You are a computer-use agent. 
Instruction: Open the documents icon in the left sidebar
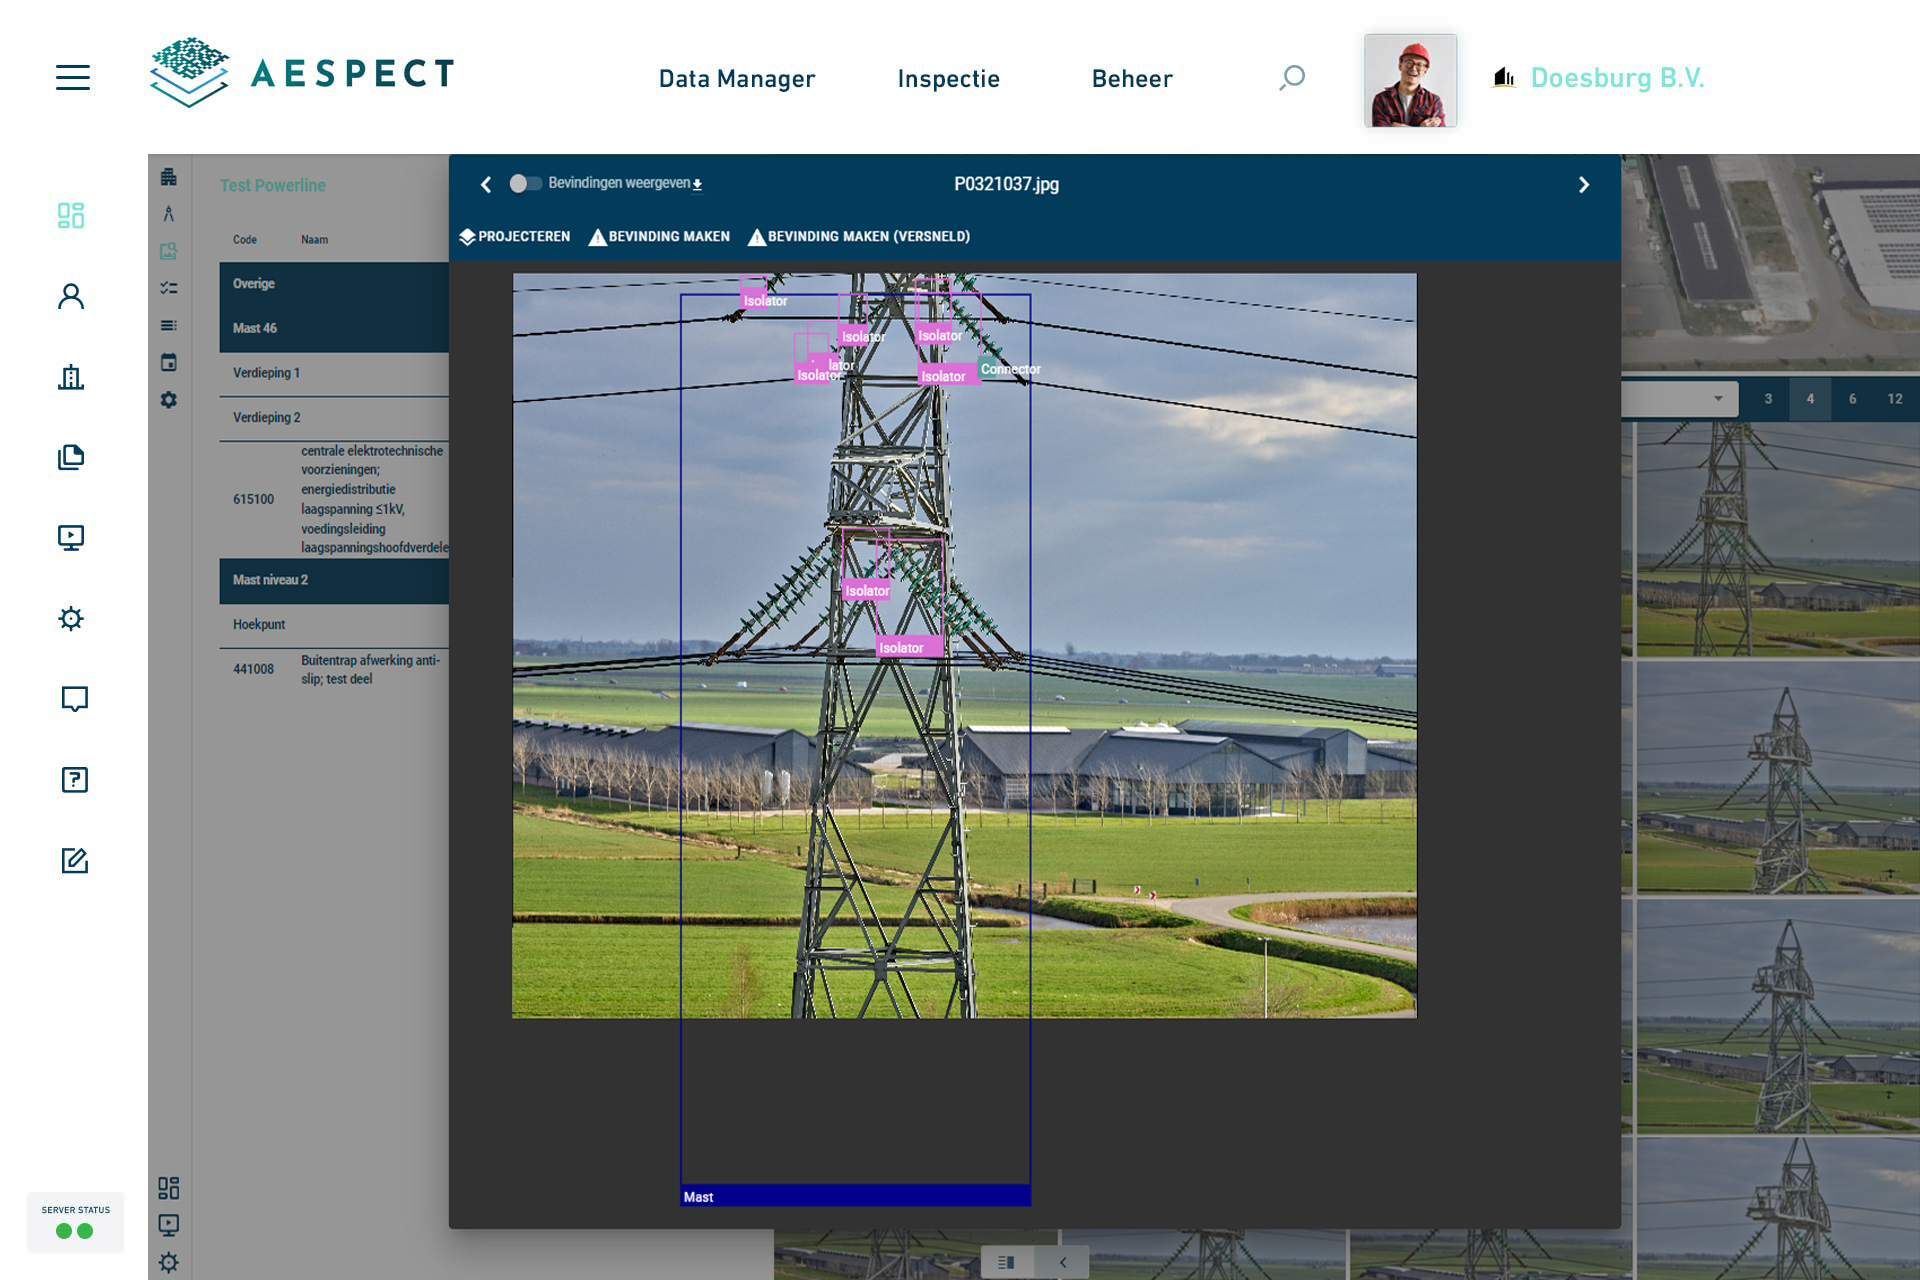pyautogui.click(x=71, y=457)
